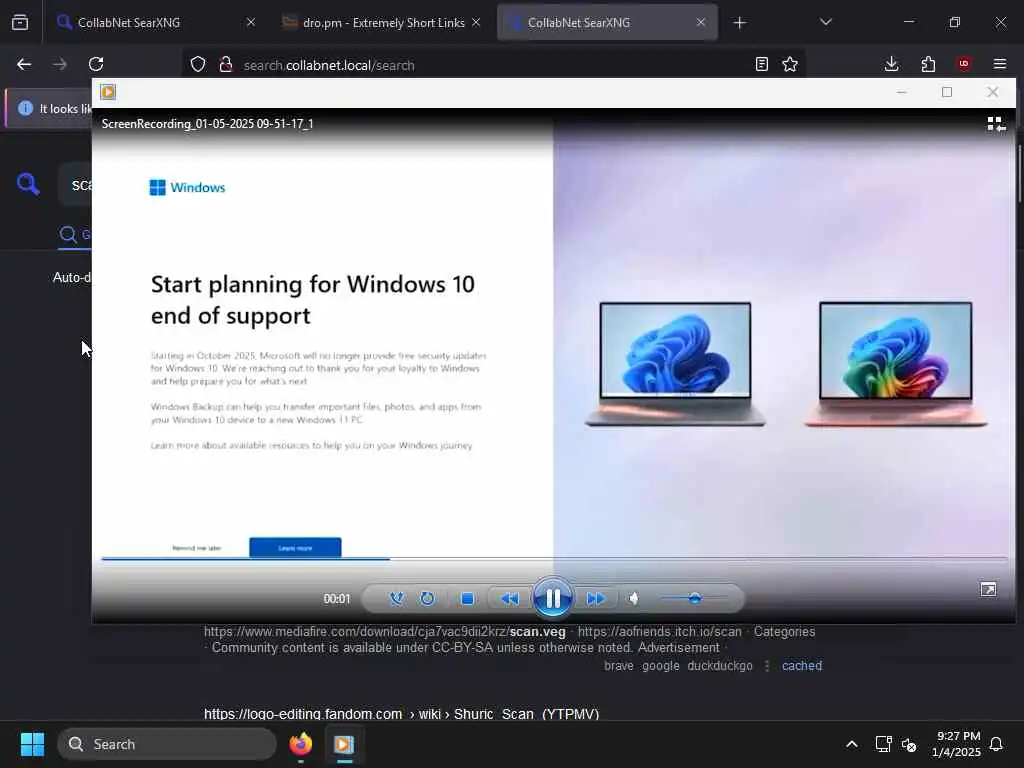Switch Media Player to full screen
1024x768 pixels.
click(988, 590)
